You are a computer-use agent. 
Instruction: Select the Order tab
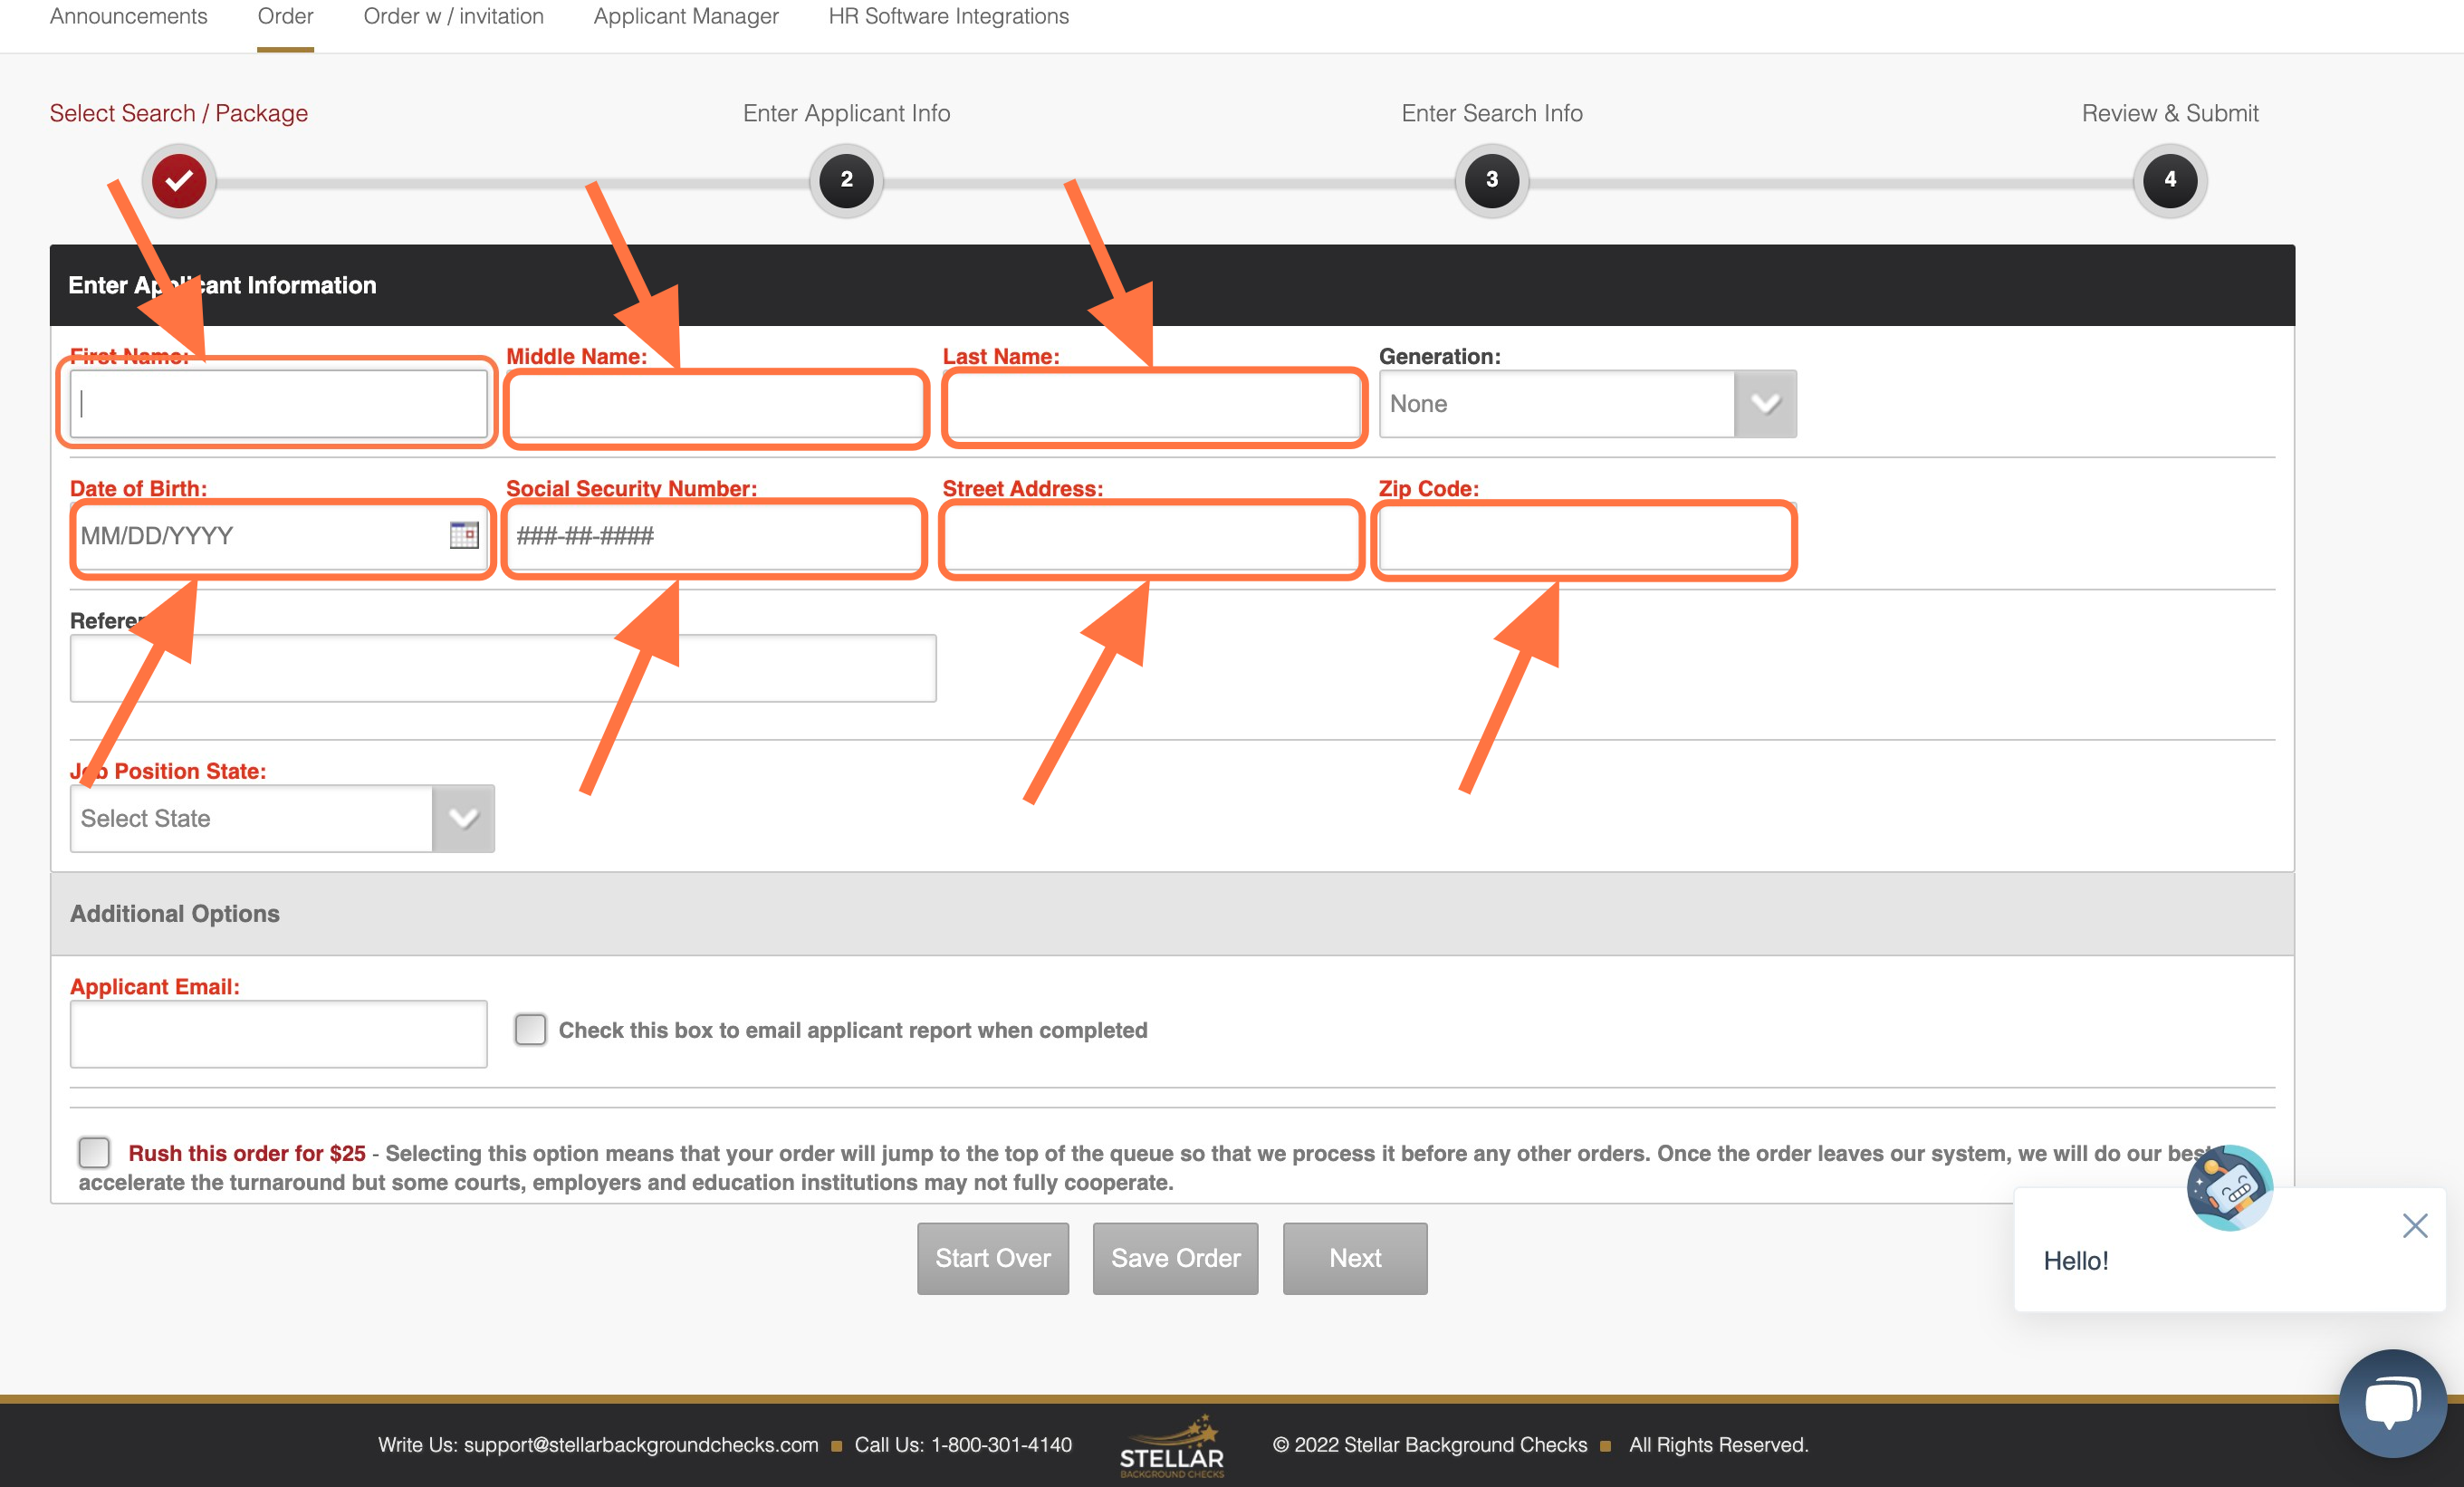285,16
